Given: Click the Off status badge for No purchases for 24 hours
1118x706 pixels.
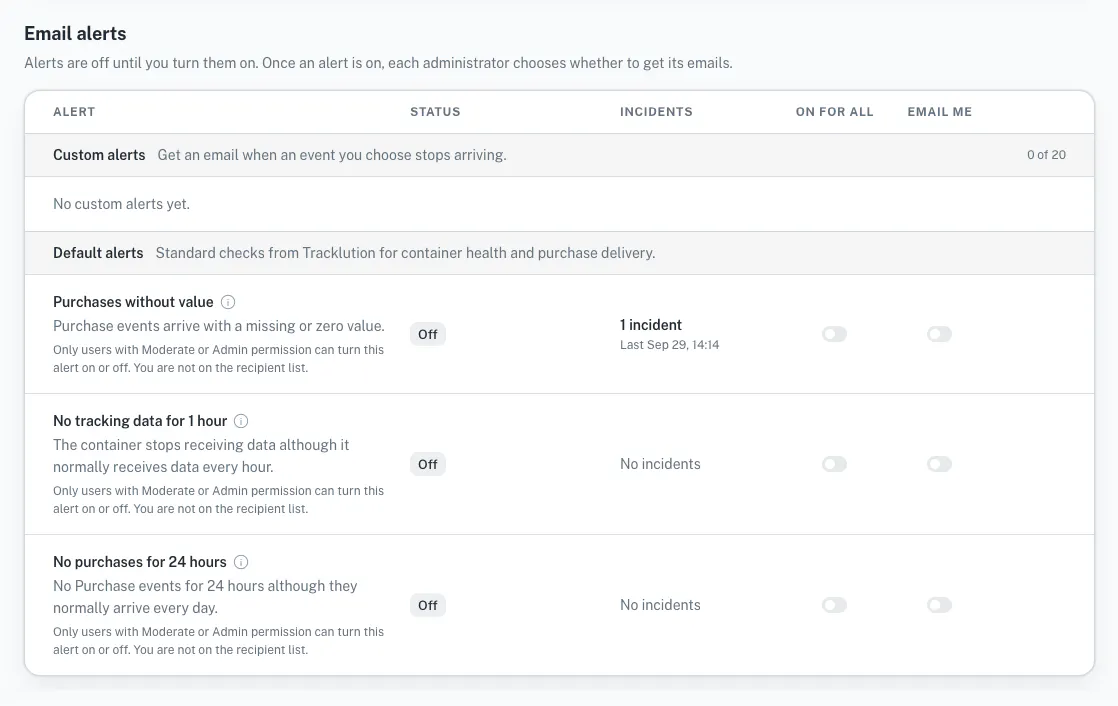Looking at the screenshot, I should click(428, 605).
